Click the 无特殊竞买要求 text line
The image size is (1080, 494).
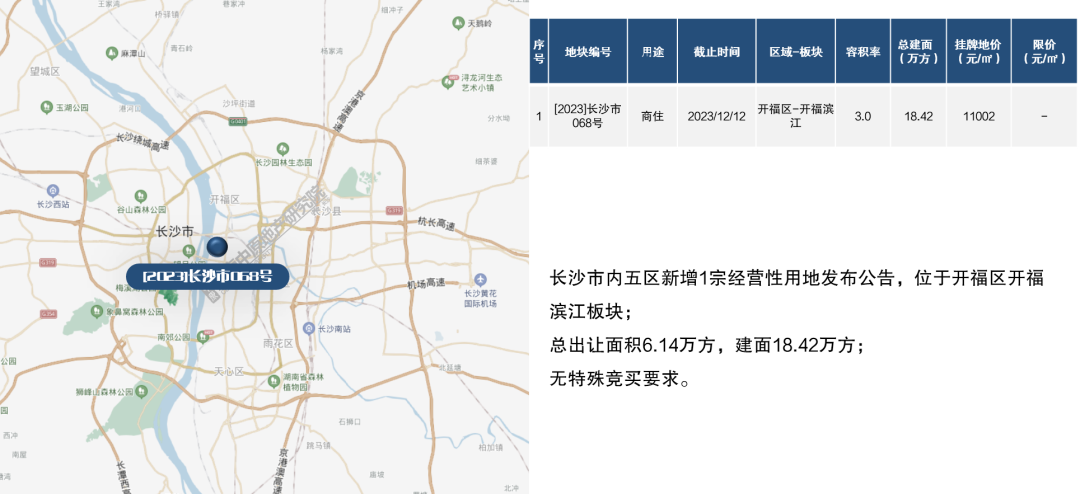pos(619,378)
